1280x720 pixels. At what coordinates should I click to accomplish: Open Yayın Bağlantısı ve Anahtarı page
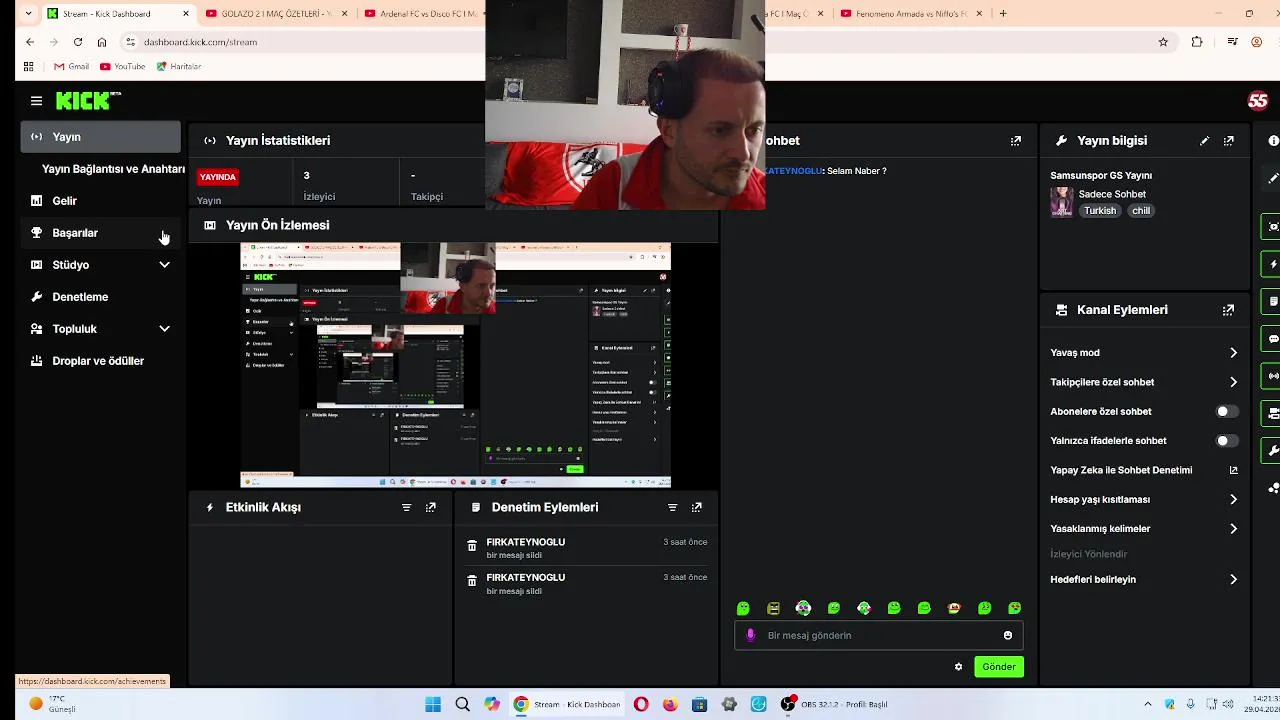point(113,169)
